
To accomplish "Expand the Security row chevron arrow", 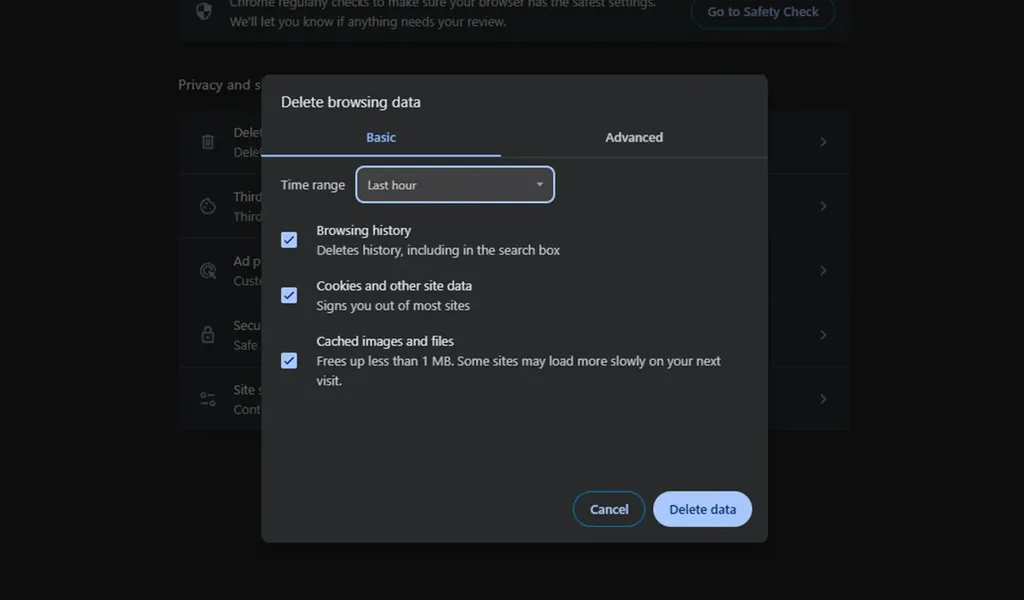I will (823, 335).
